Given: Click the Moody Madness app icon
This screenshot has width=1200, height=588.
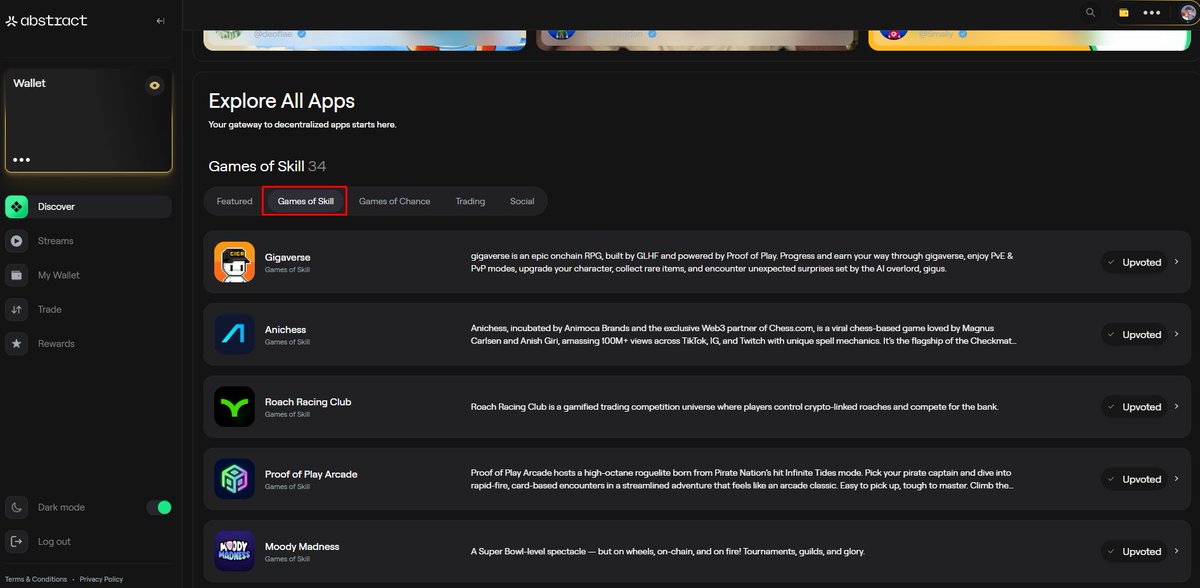Looking at the screenshot, I should 234,551.
